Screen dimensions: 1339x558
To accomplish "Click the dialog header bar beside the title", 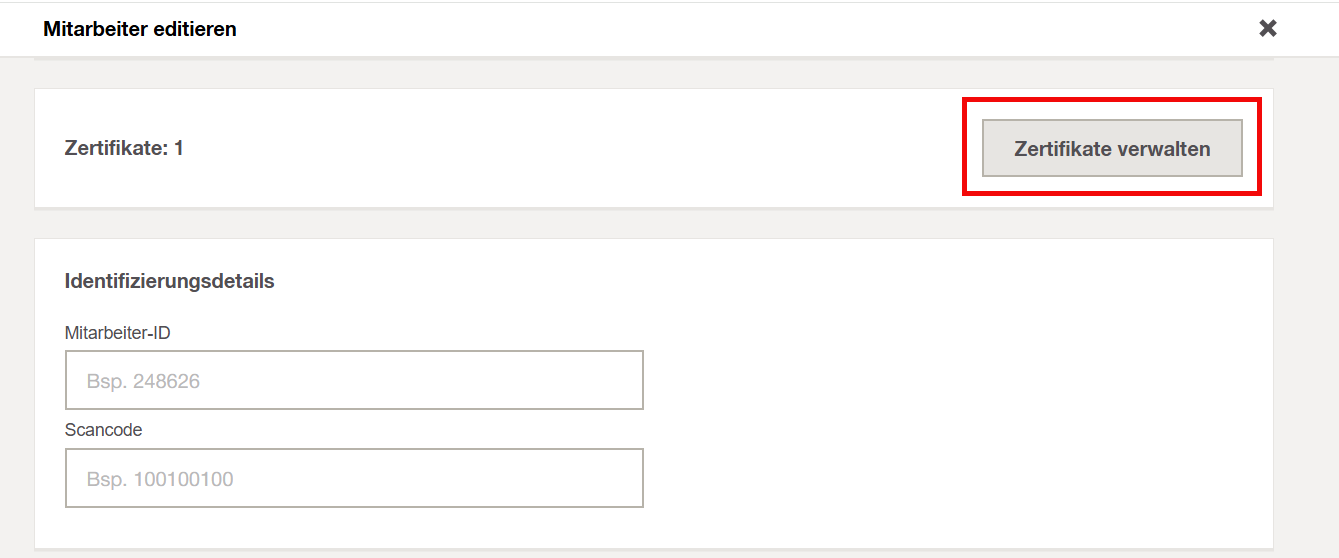I will [740, 29].
